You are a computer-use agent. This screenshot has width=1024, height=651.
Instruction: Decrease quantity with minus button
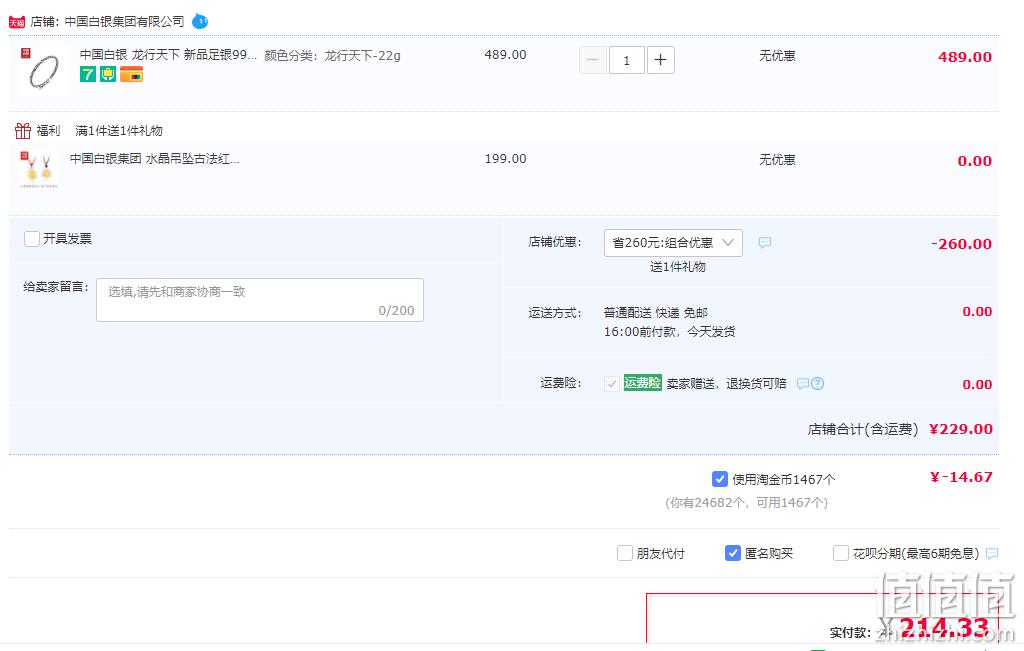click(593, 60)
